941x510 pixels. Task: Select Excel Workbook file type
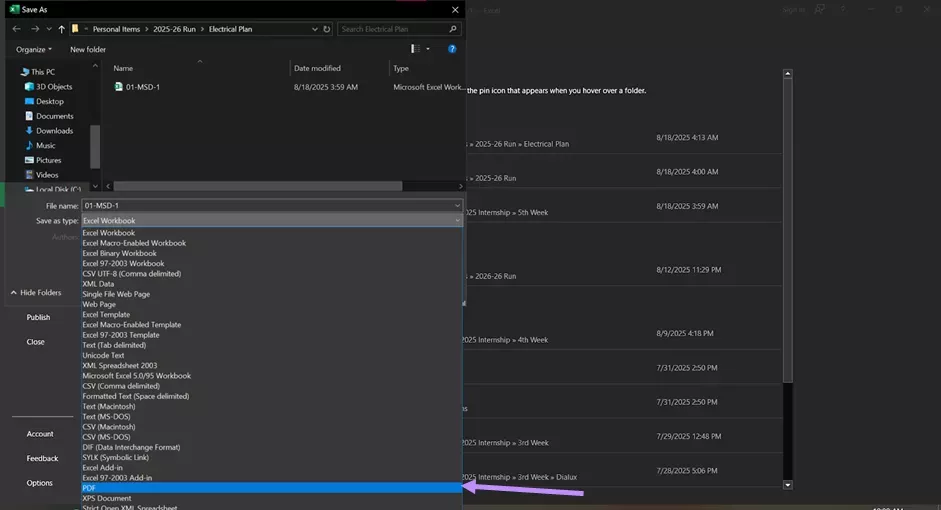click(x=272, y=233)
